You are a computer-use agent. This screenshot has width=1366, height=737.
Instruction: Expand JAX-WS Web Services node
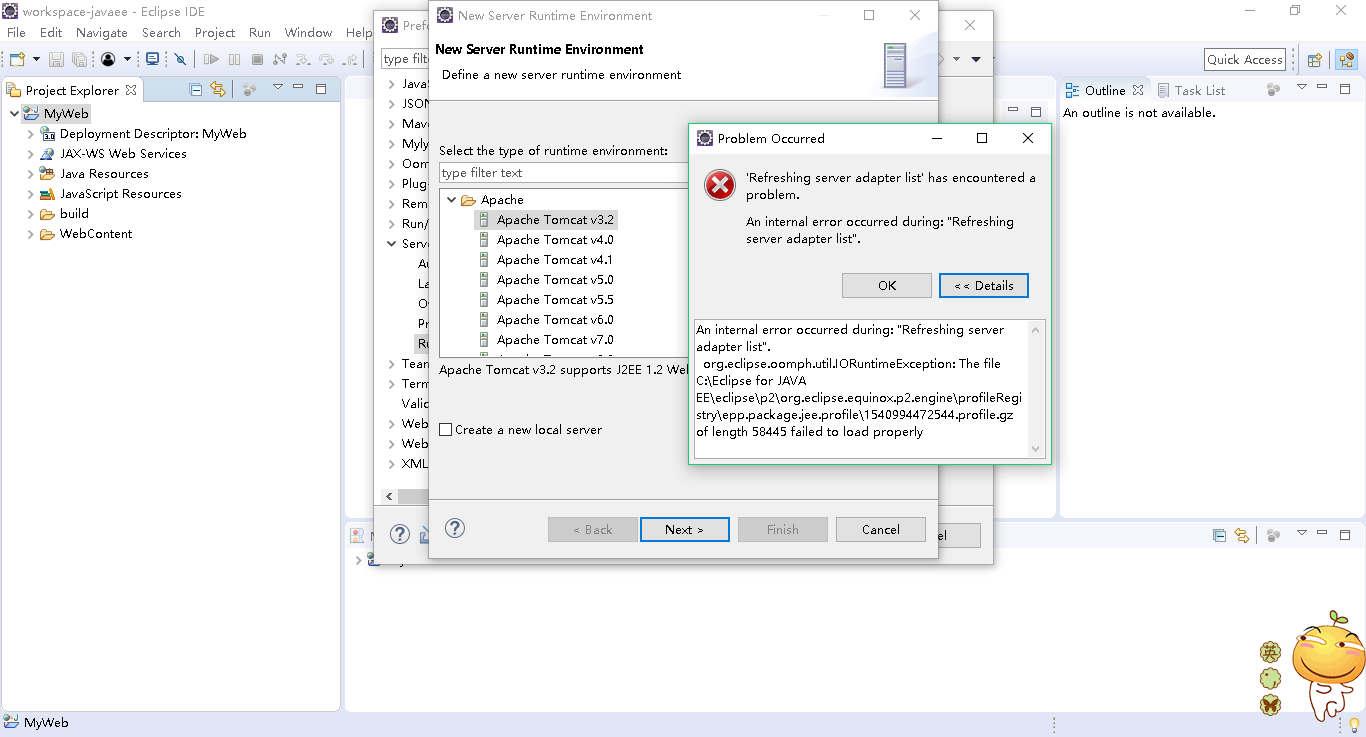pyautogui.click(x=31, y=153)
